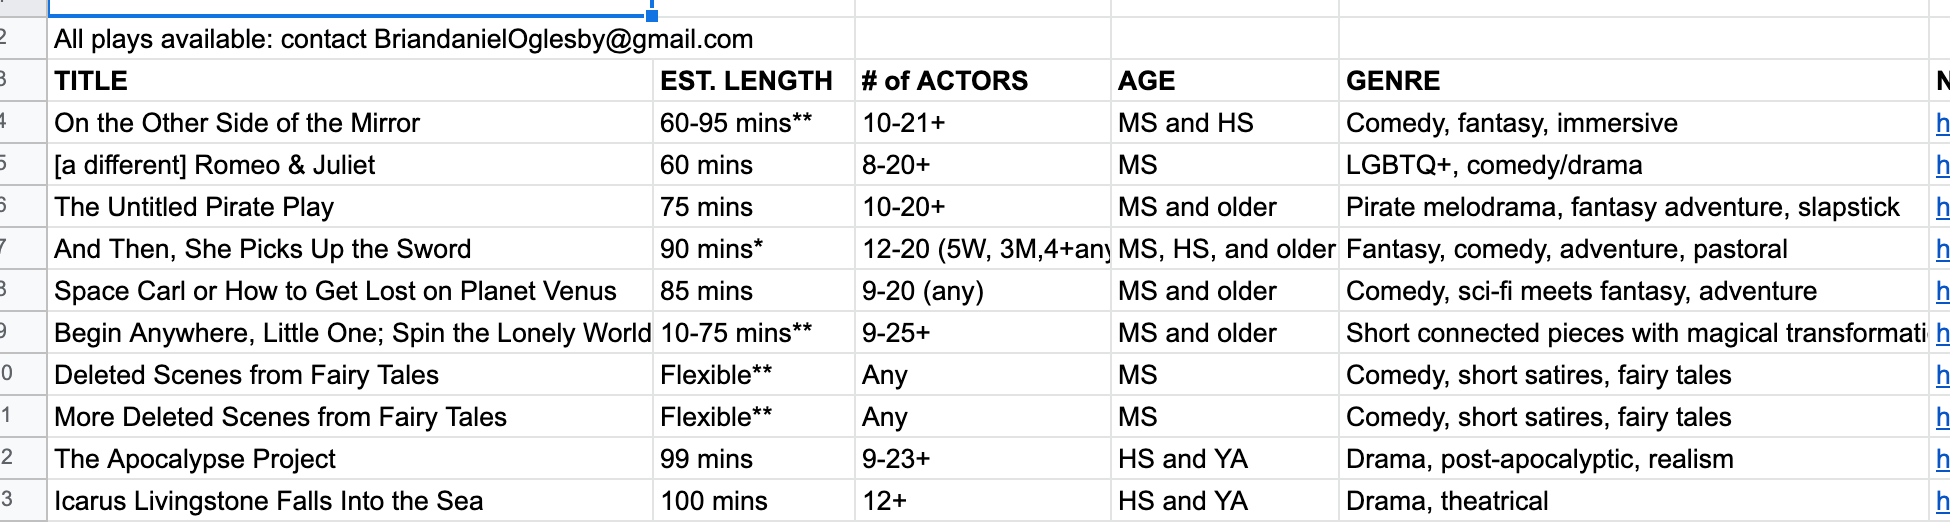
Task: Click "Deleted Scenes from Fairy Tales" title cell
Action: click(x=246, y=375)
